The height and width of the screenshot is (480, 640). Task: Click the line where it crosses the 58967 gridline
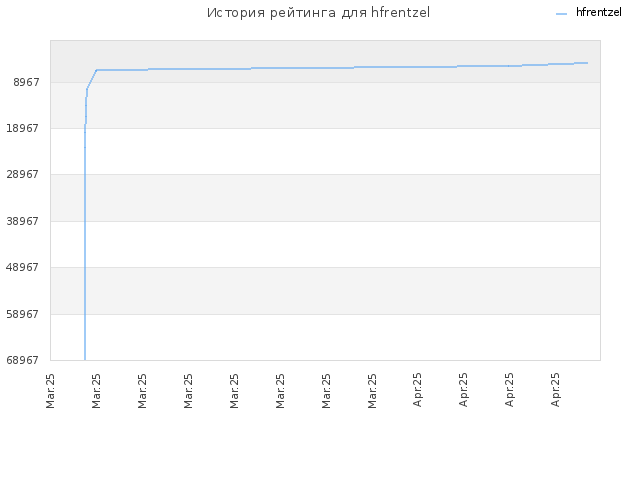(x=85, y=314)
